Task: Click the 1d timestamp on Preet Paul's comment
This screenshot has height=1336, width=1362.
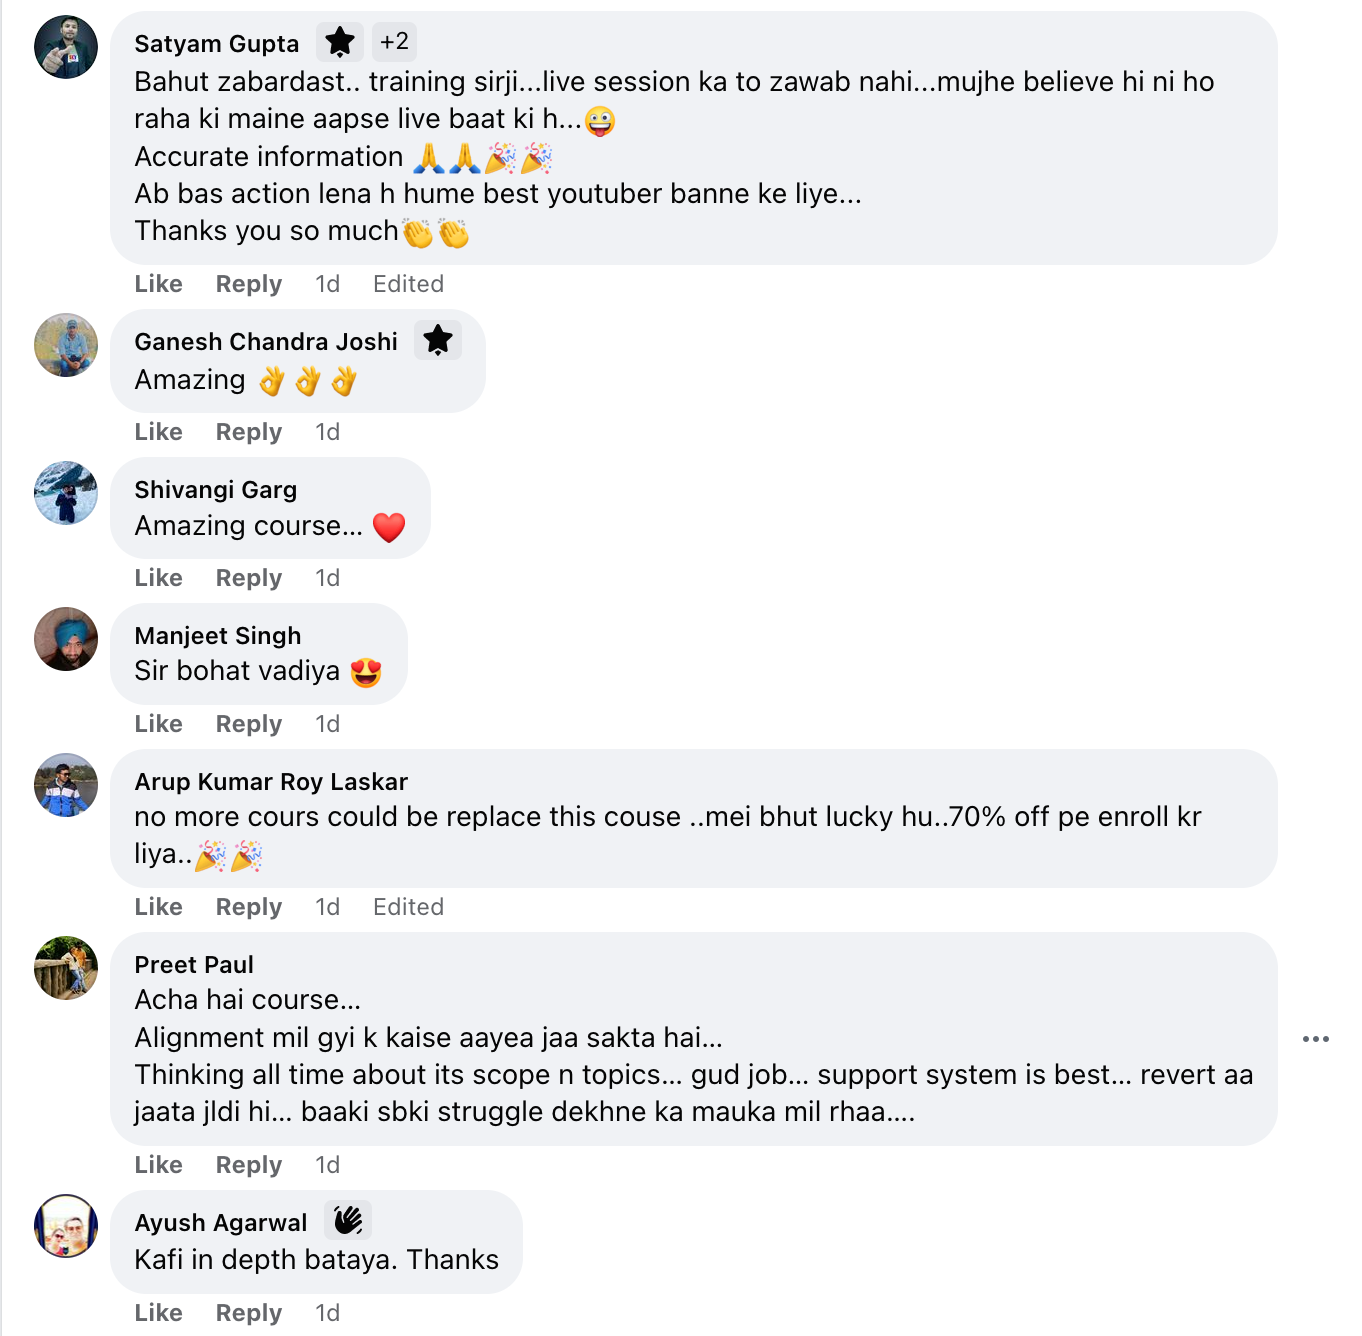Action: pos(327,1165)
